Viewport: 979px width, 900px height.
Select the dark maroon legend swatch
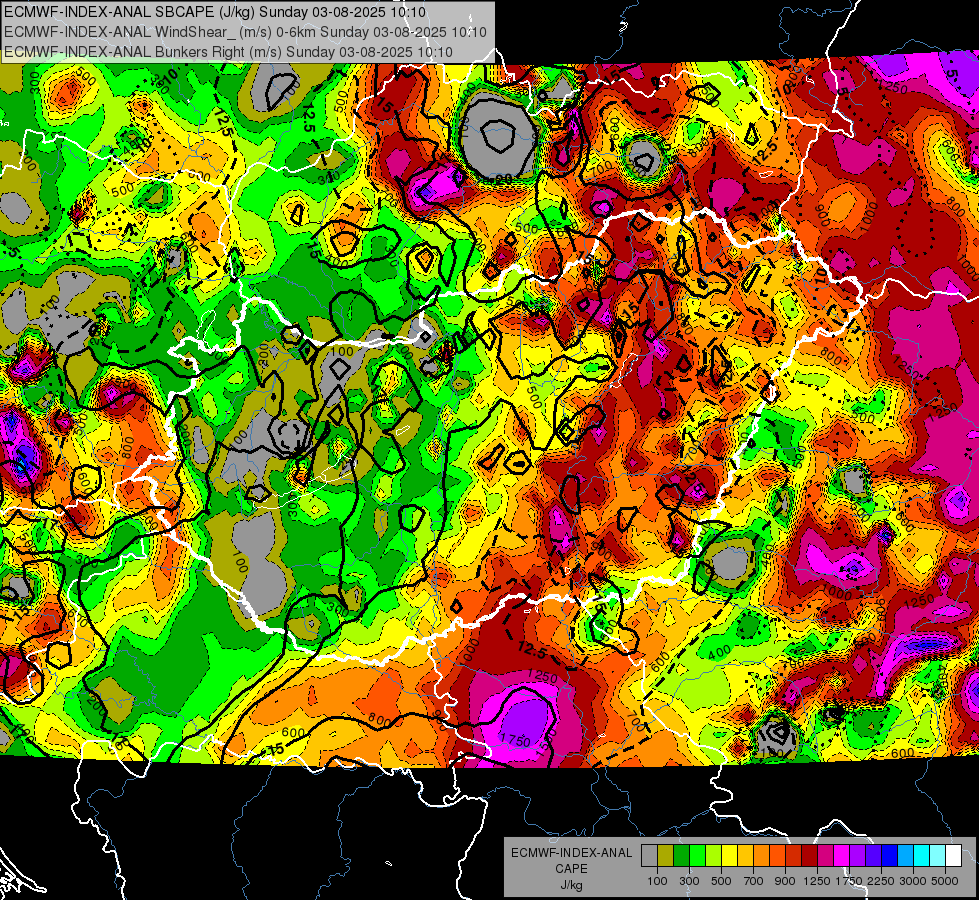809,855
